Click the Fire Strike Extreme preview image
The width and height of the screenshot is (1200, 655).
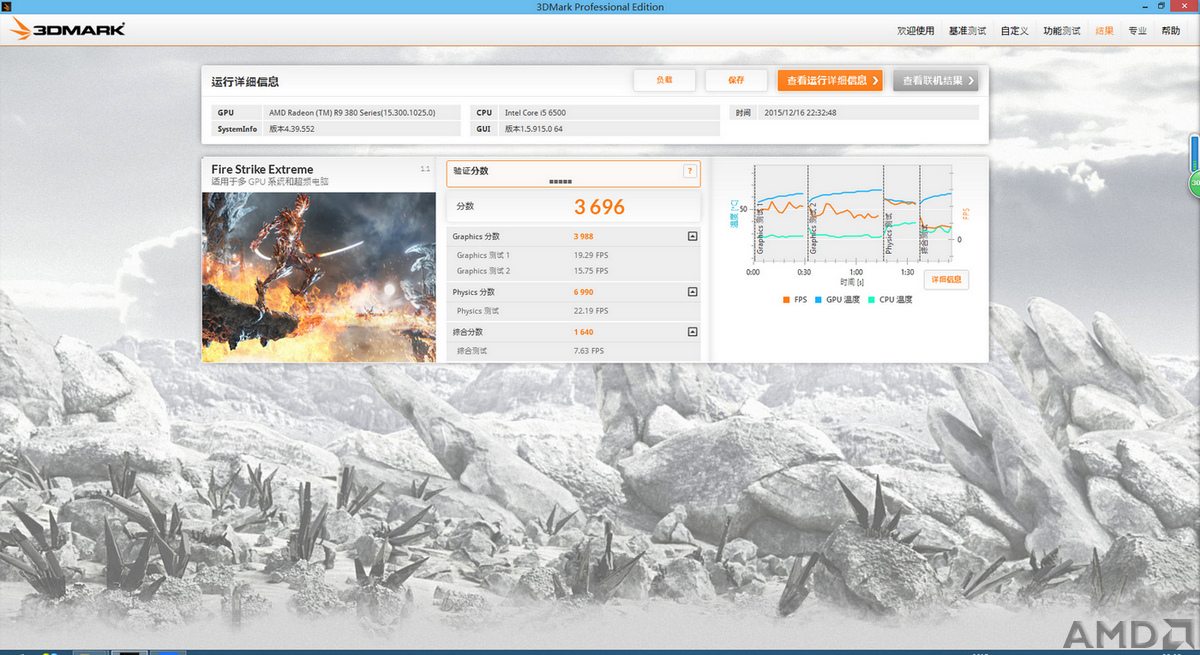pyautogui.click(x=318, y=276)
